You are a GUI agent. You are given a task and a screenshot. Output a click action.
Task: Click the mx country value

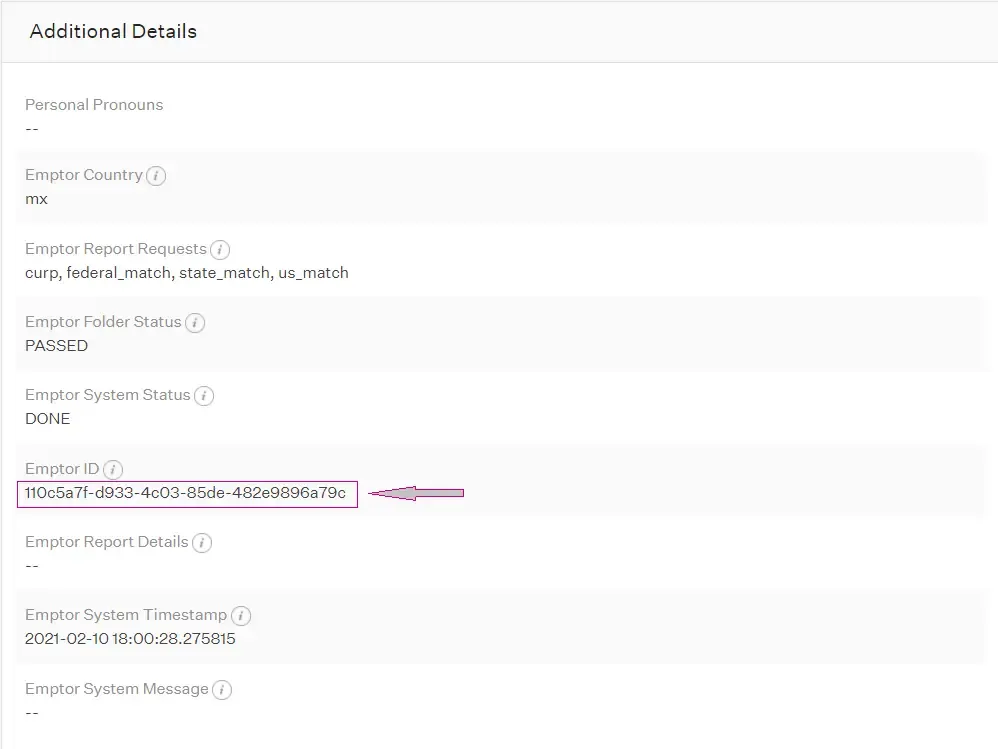pos(36,198)
